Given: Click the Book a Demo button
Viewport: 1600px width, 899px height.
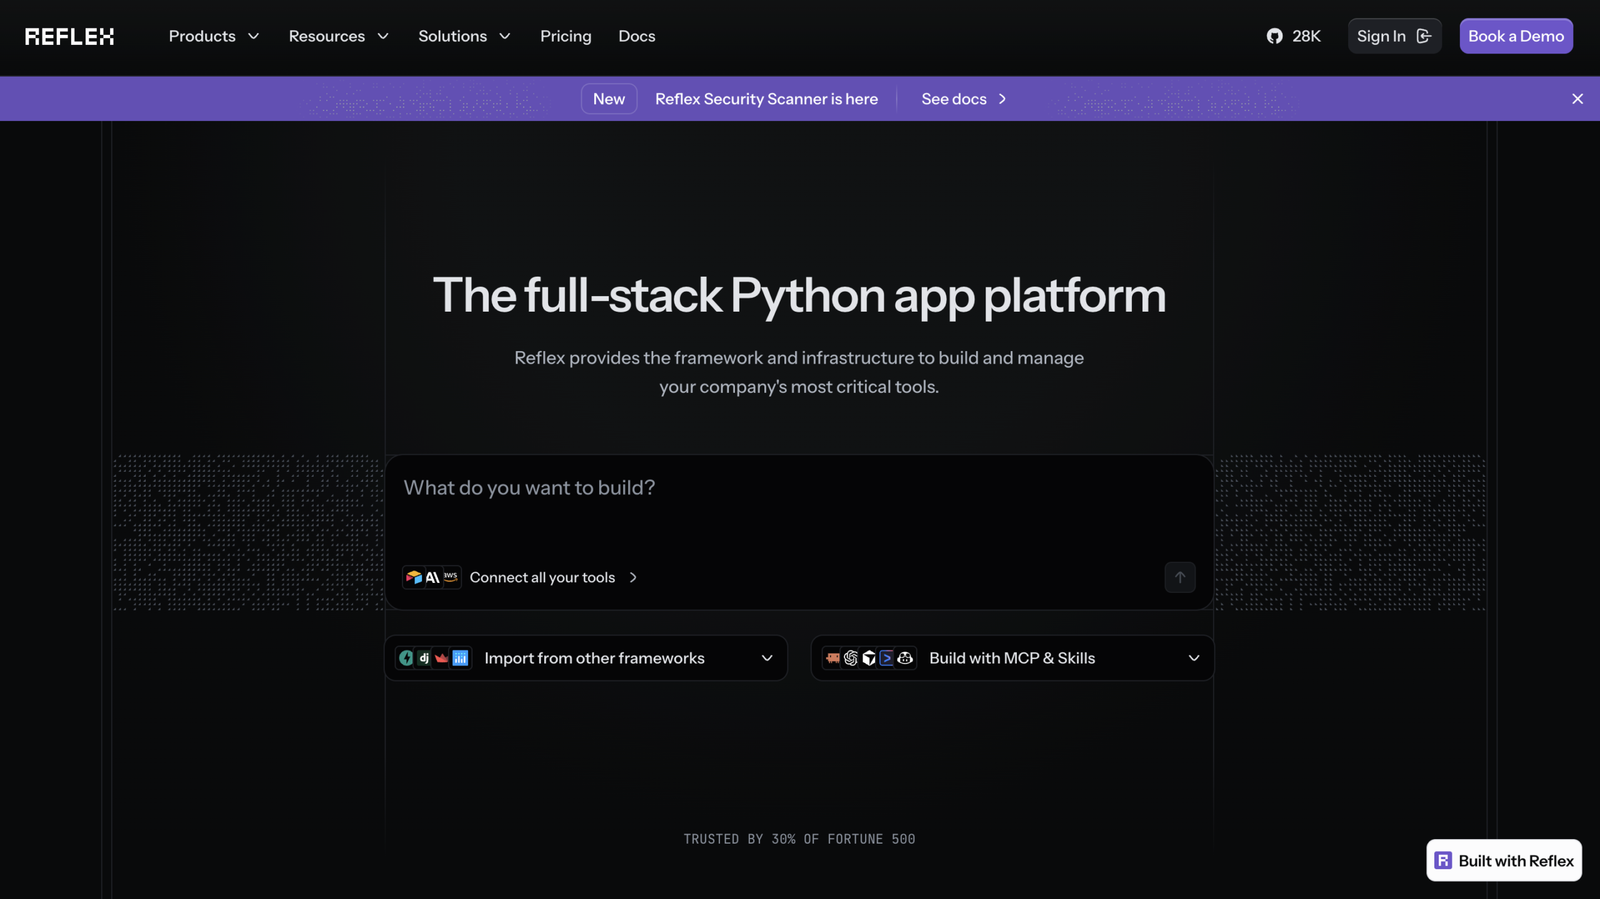Looking at the screenshot, I should (x=1516, y=36).
